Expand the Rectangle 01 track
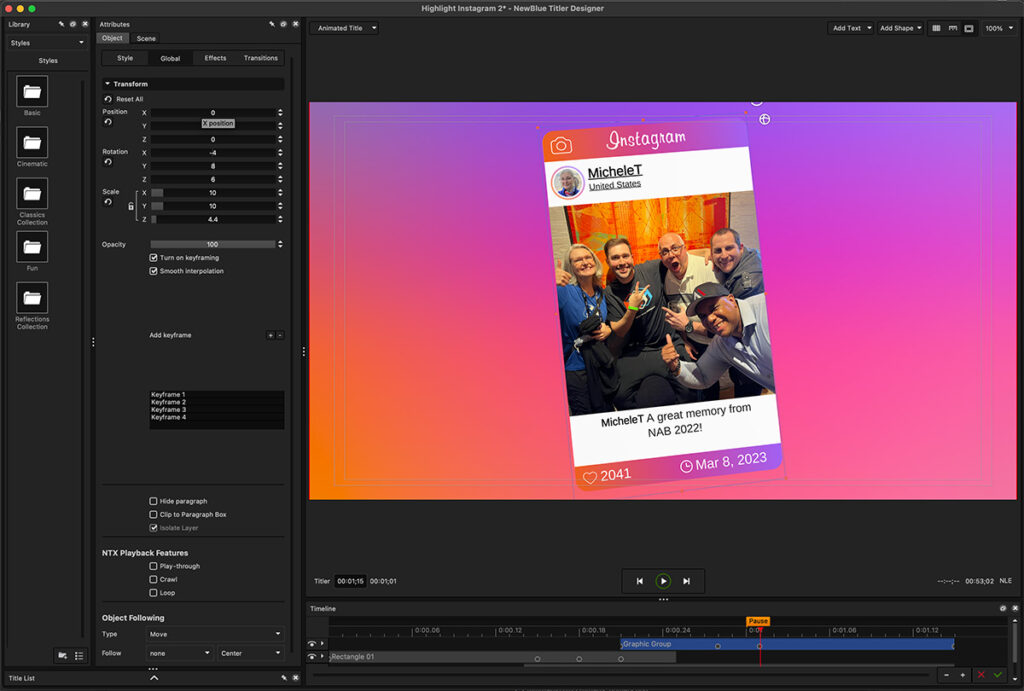 coord(323,657)
